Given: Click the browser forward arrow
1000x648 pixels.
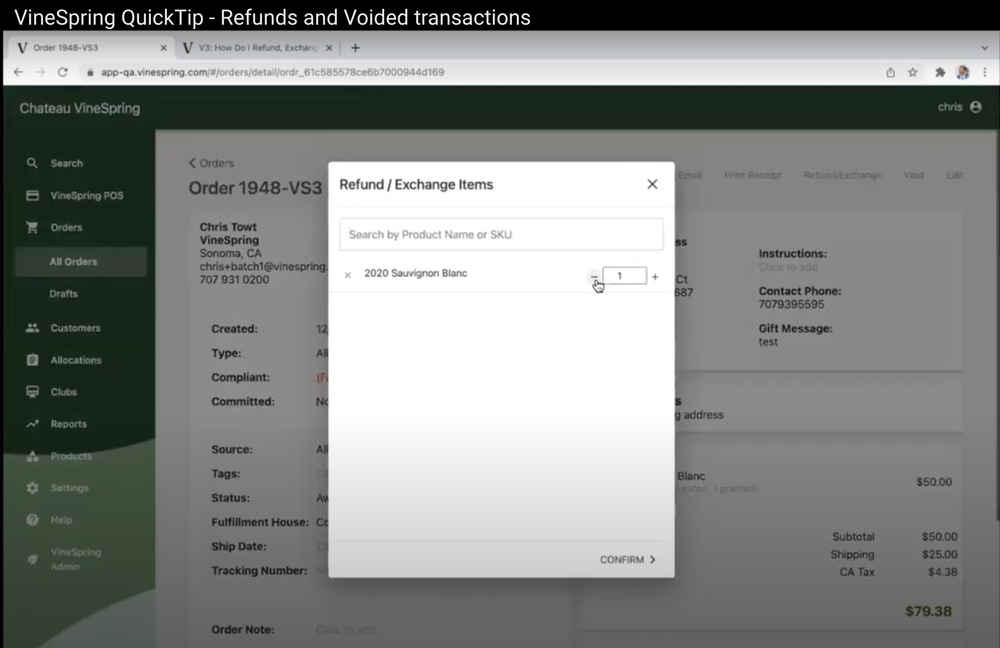Looking at the screenshot, I should click(x=40, y=72).
